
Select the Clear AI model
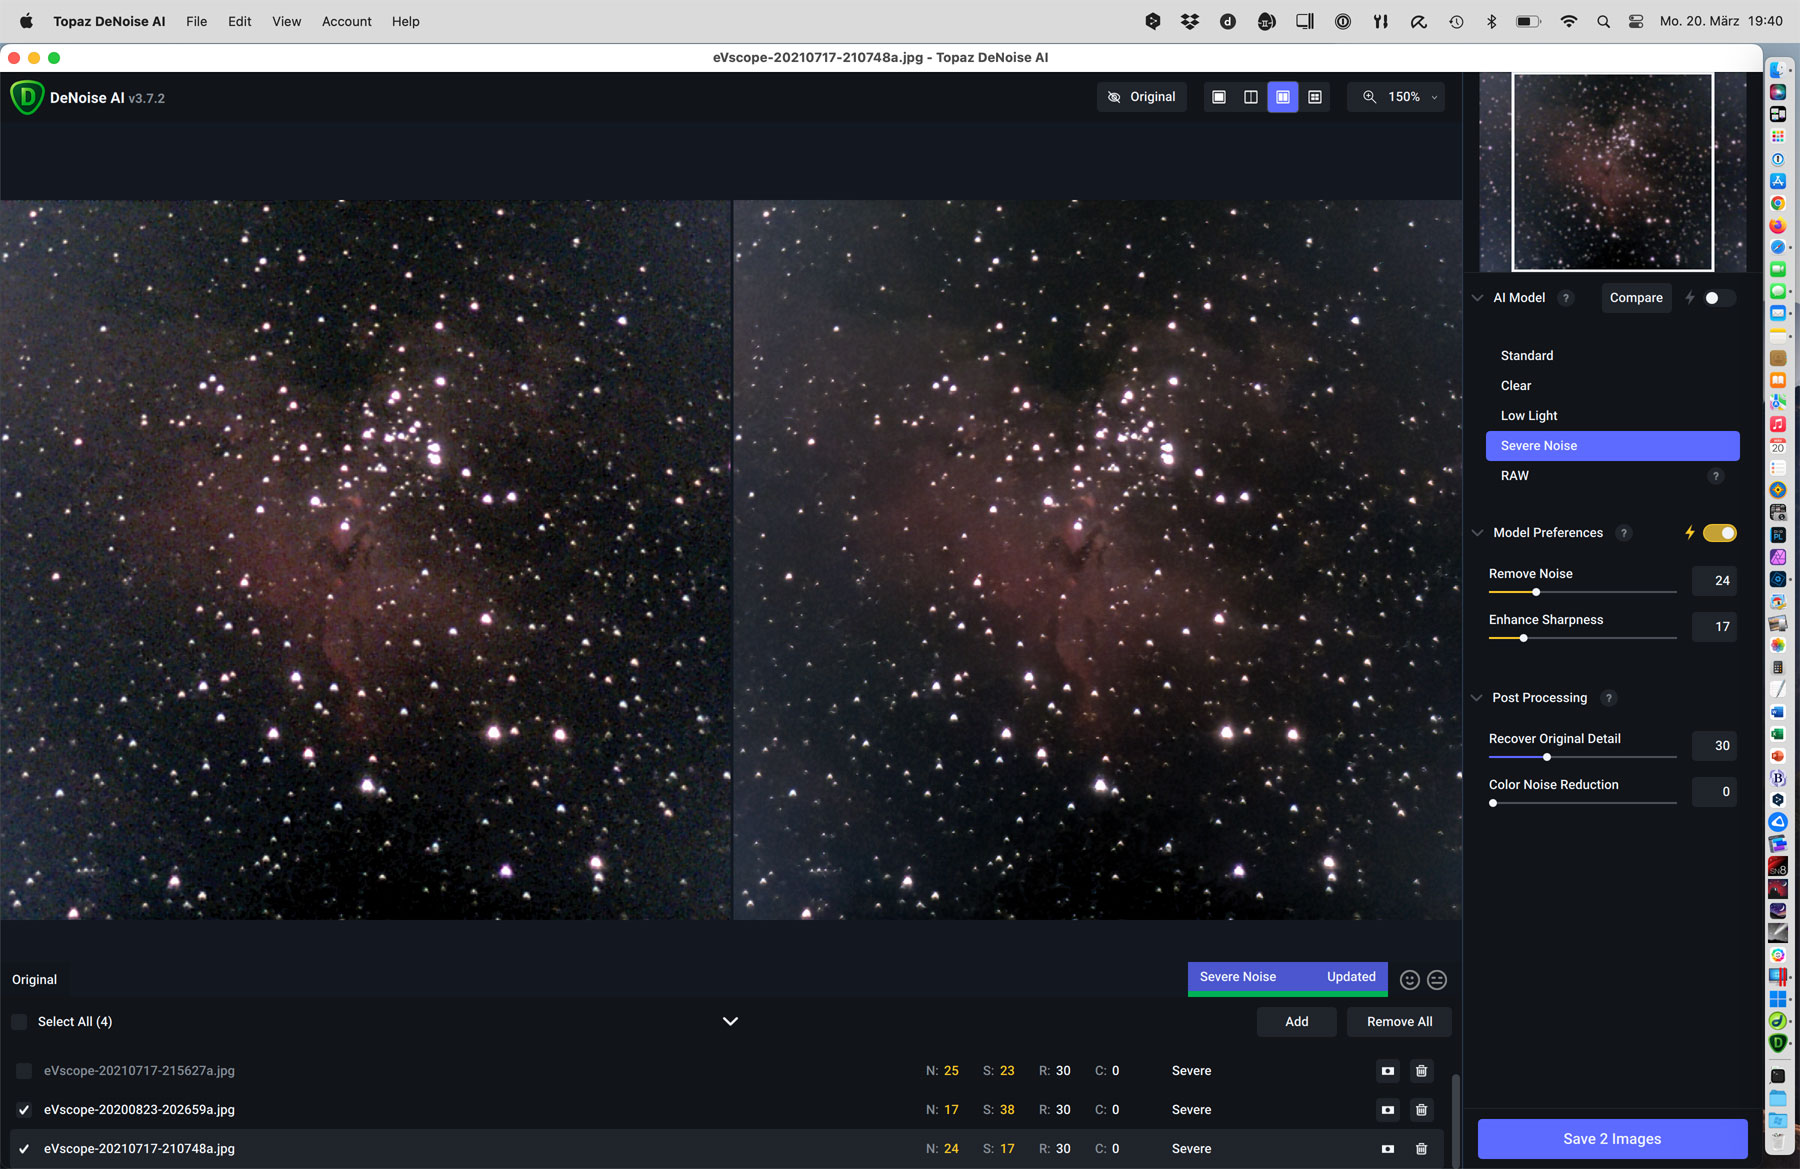pyautogui.click(x=1612, y=386)
